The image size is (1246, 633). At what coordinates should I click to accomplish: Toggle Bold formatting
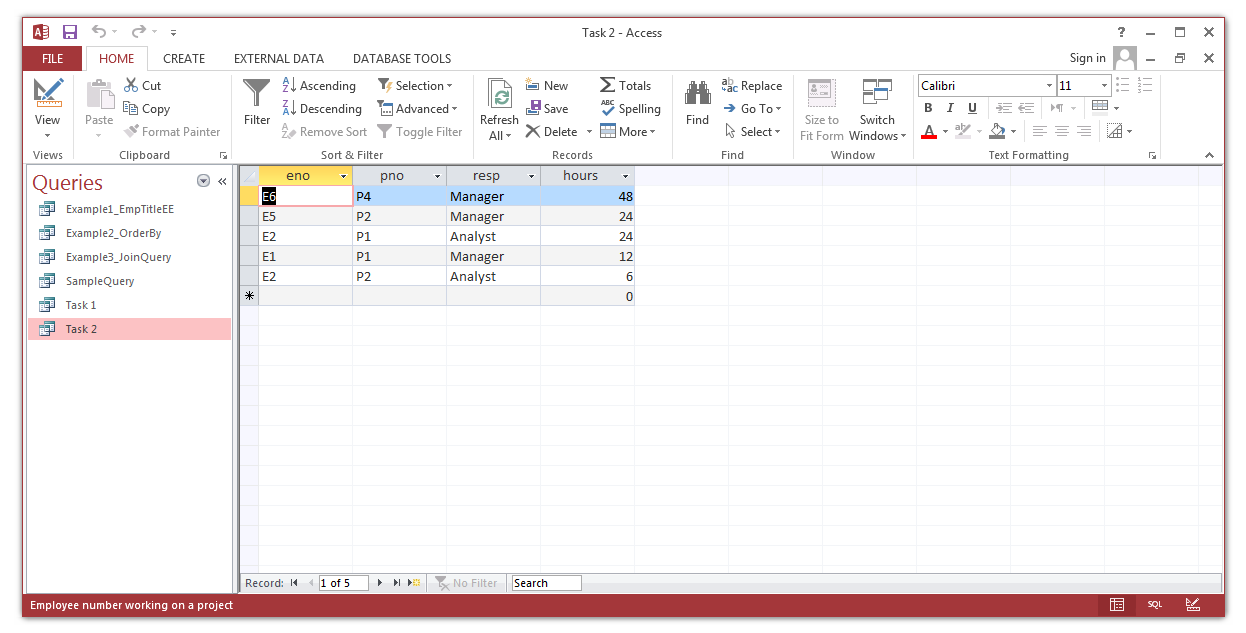point(928,108)
